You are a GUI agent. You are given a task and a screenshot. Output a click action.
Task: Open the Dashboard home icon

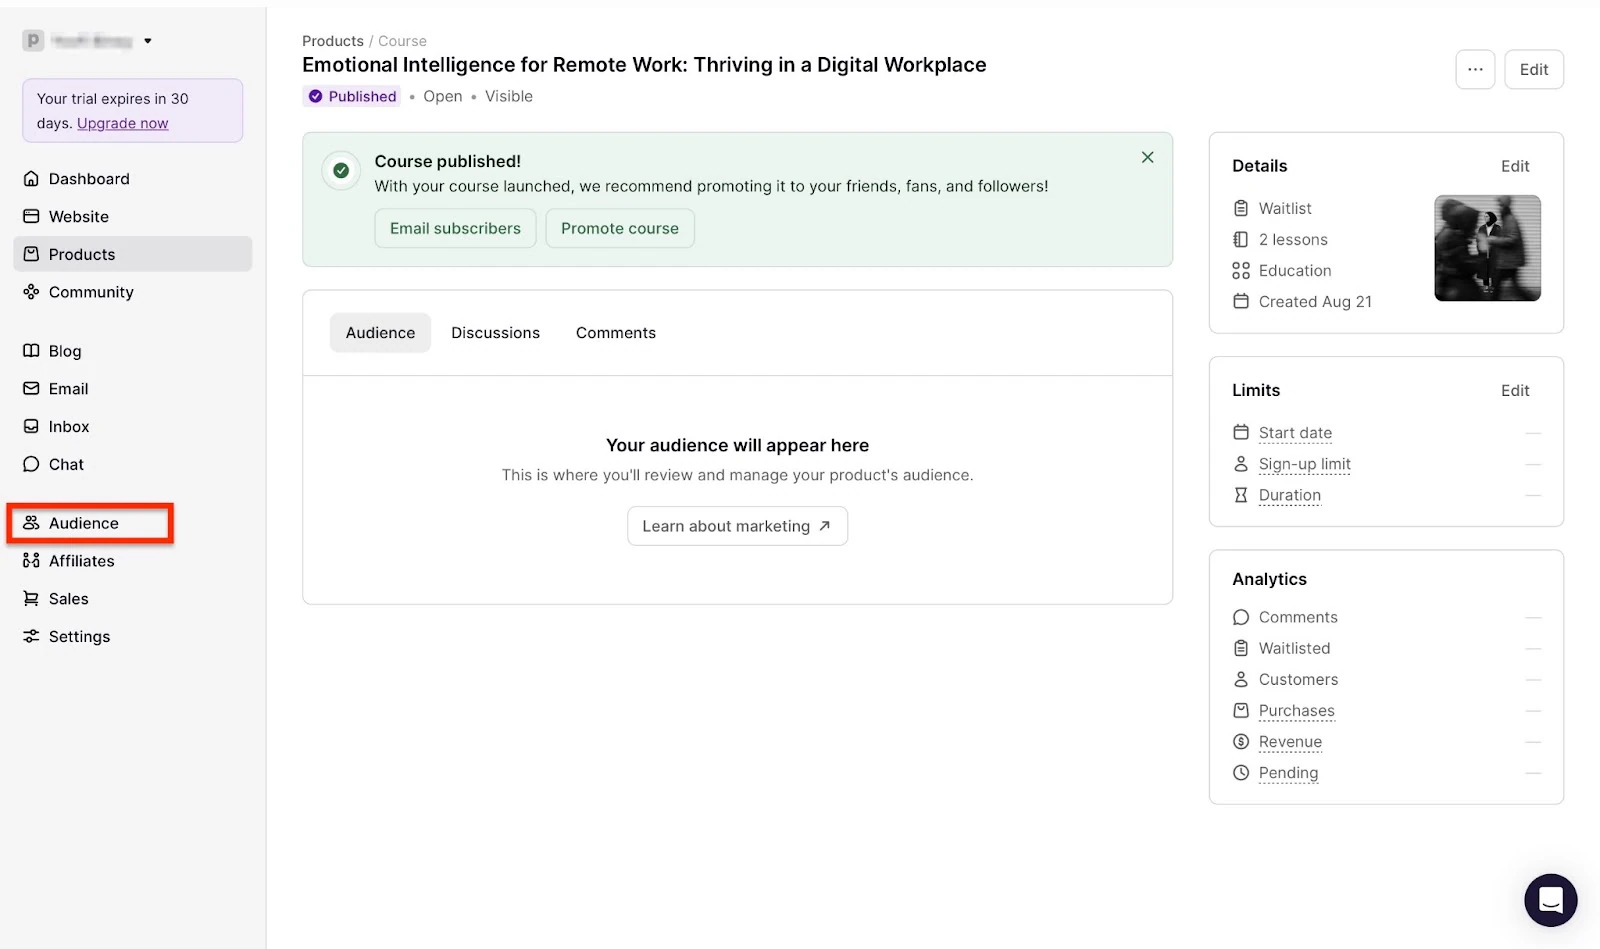point(31,179)
